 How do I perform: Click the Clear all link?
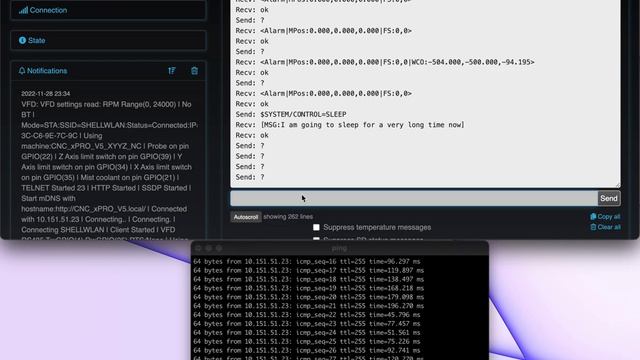pos(605,227)
